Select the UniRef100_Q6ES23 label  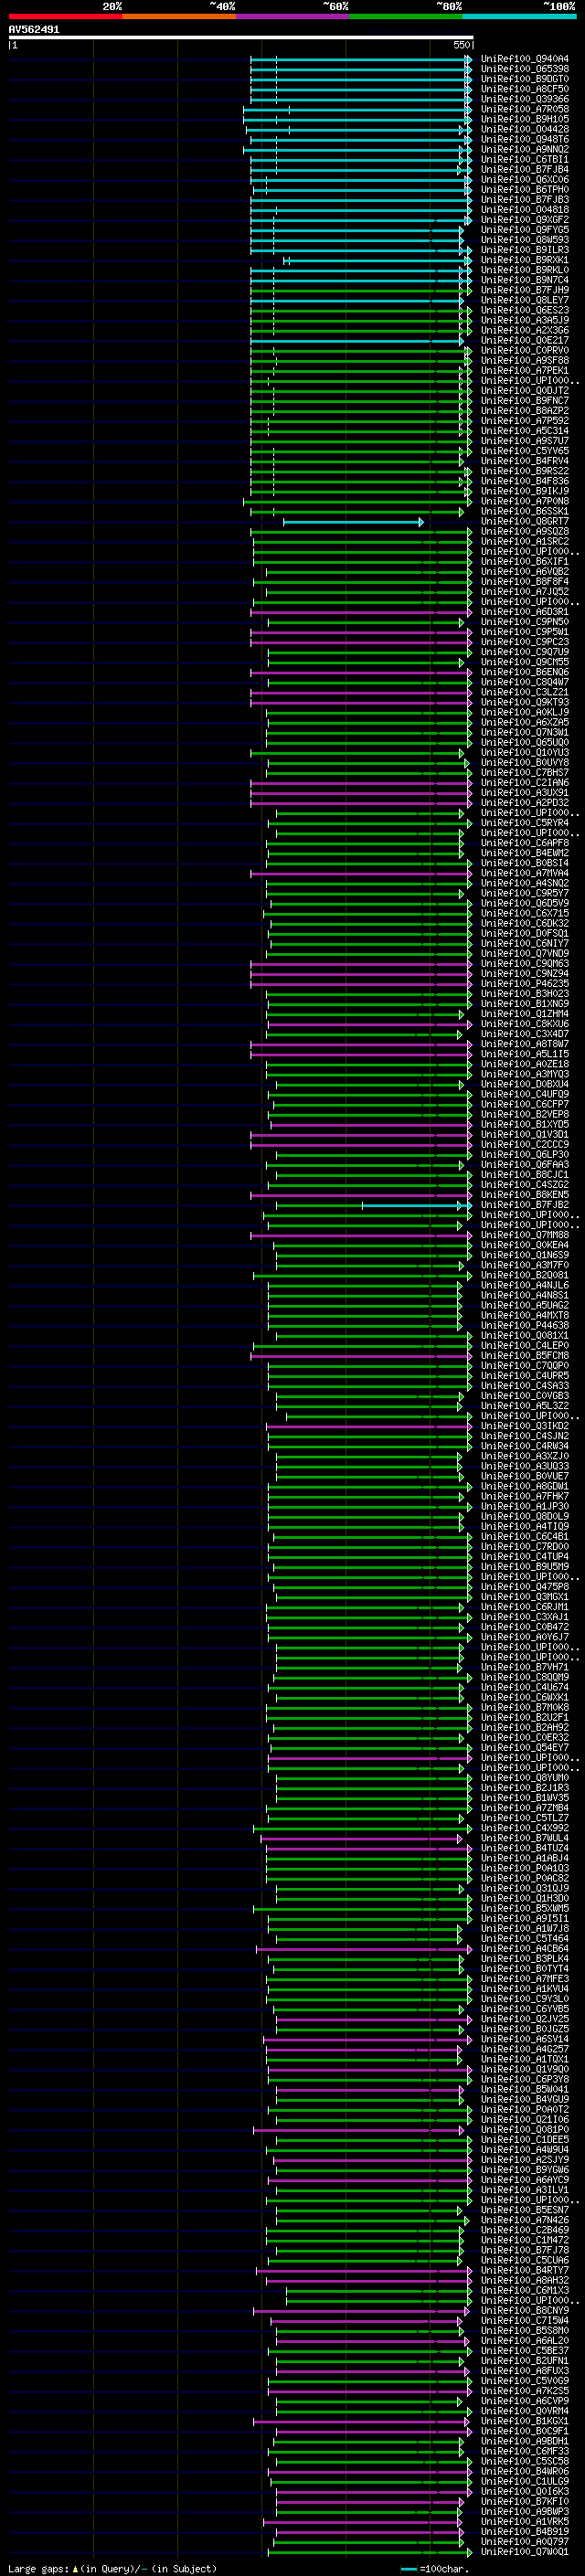524,310
